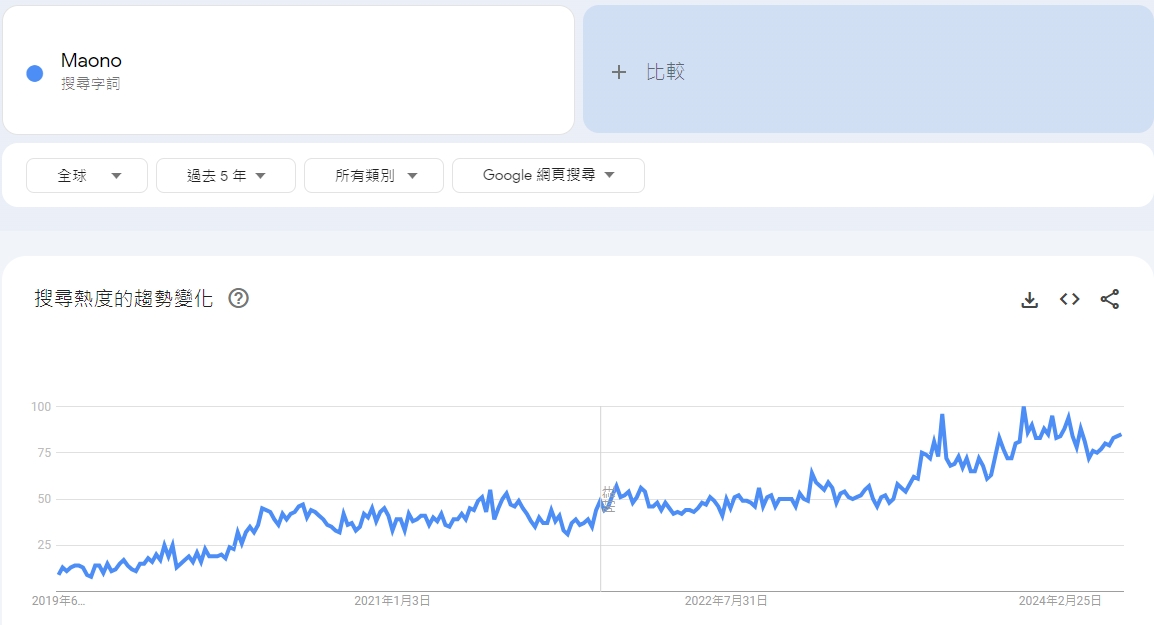Click the truncated 2019年6… axis label
The image size is (1154, 625).
(58, 601)
